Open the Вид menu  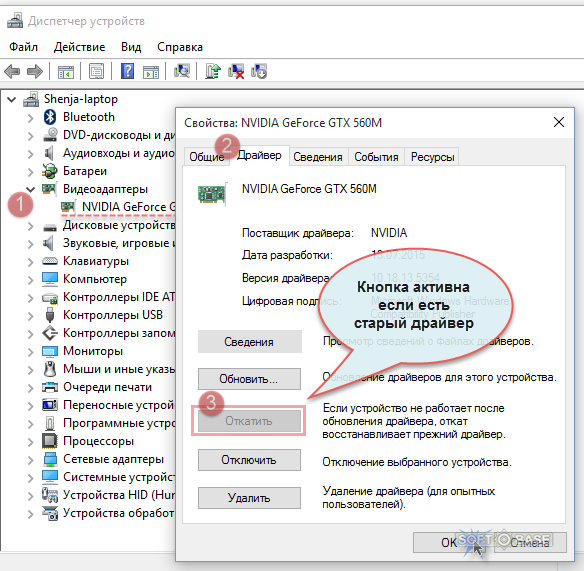131,47
